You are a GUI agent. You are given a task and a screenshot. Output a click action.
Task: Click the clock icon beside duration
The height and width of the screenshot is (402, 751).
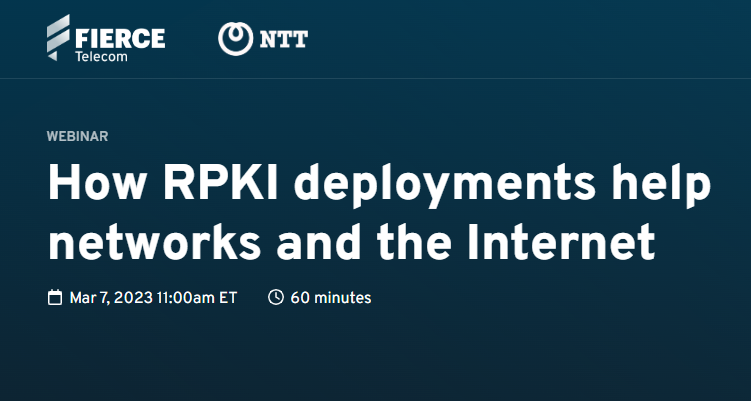(276, 298)
